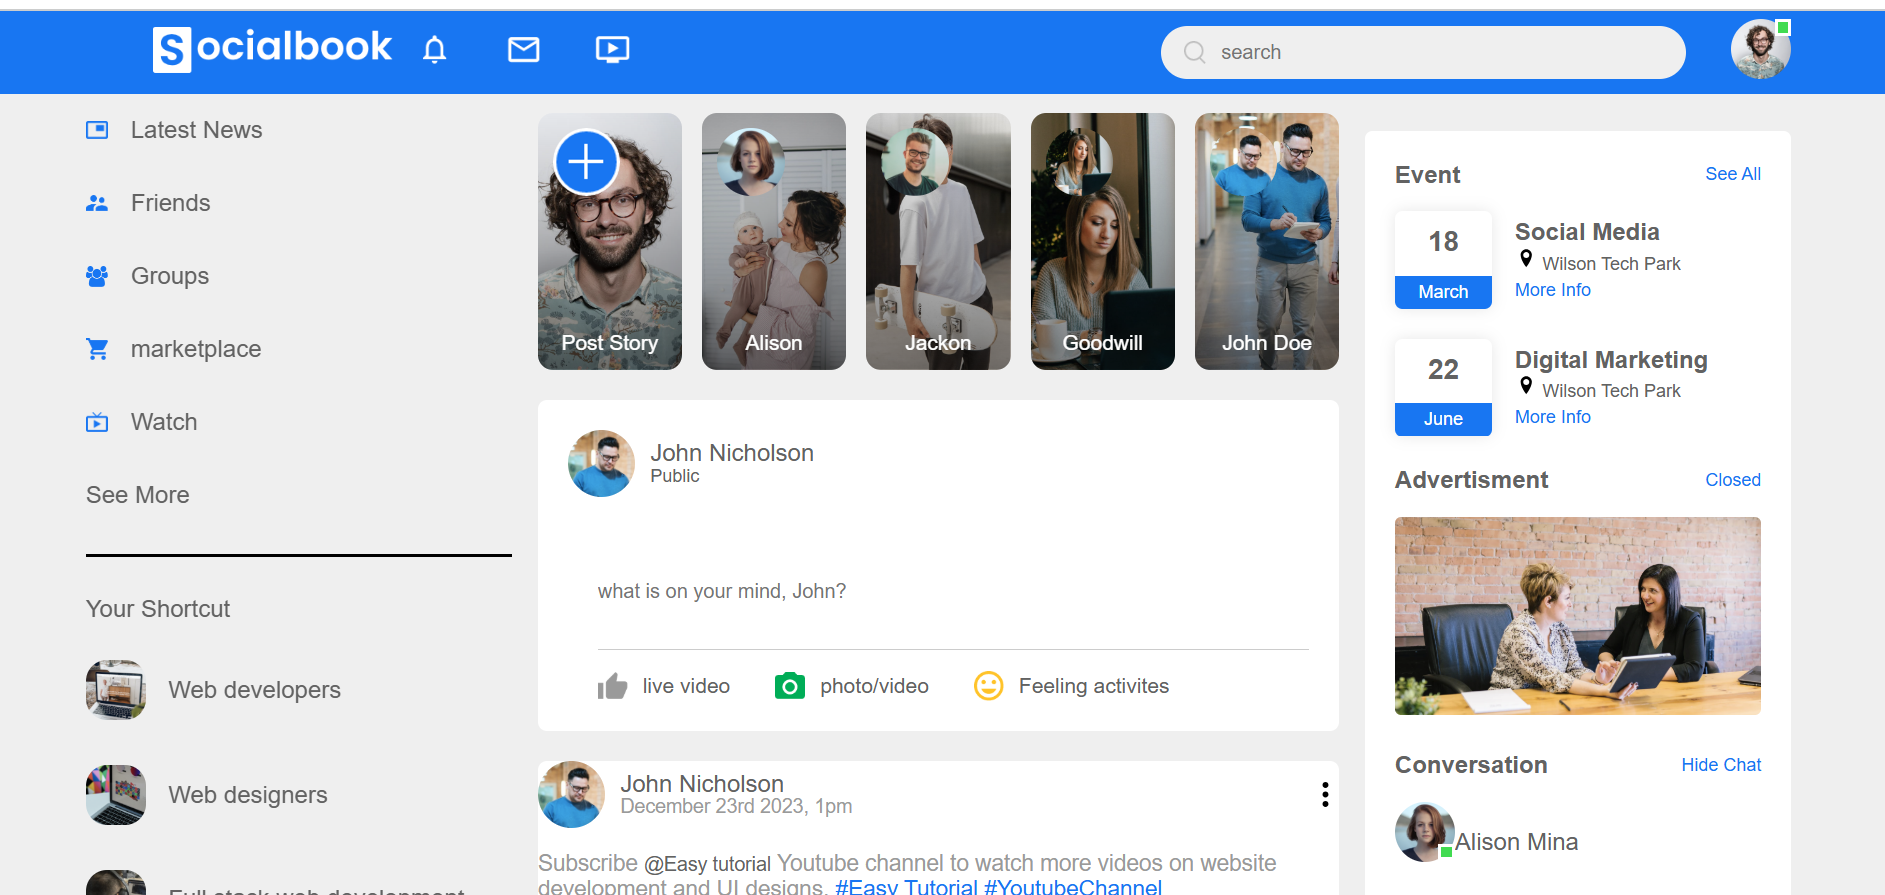
Task: Click photo/video text label
Action: tap(874, 686)
